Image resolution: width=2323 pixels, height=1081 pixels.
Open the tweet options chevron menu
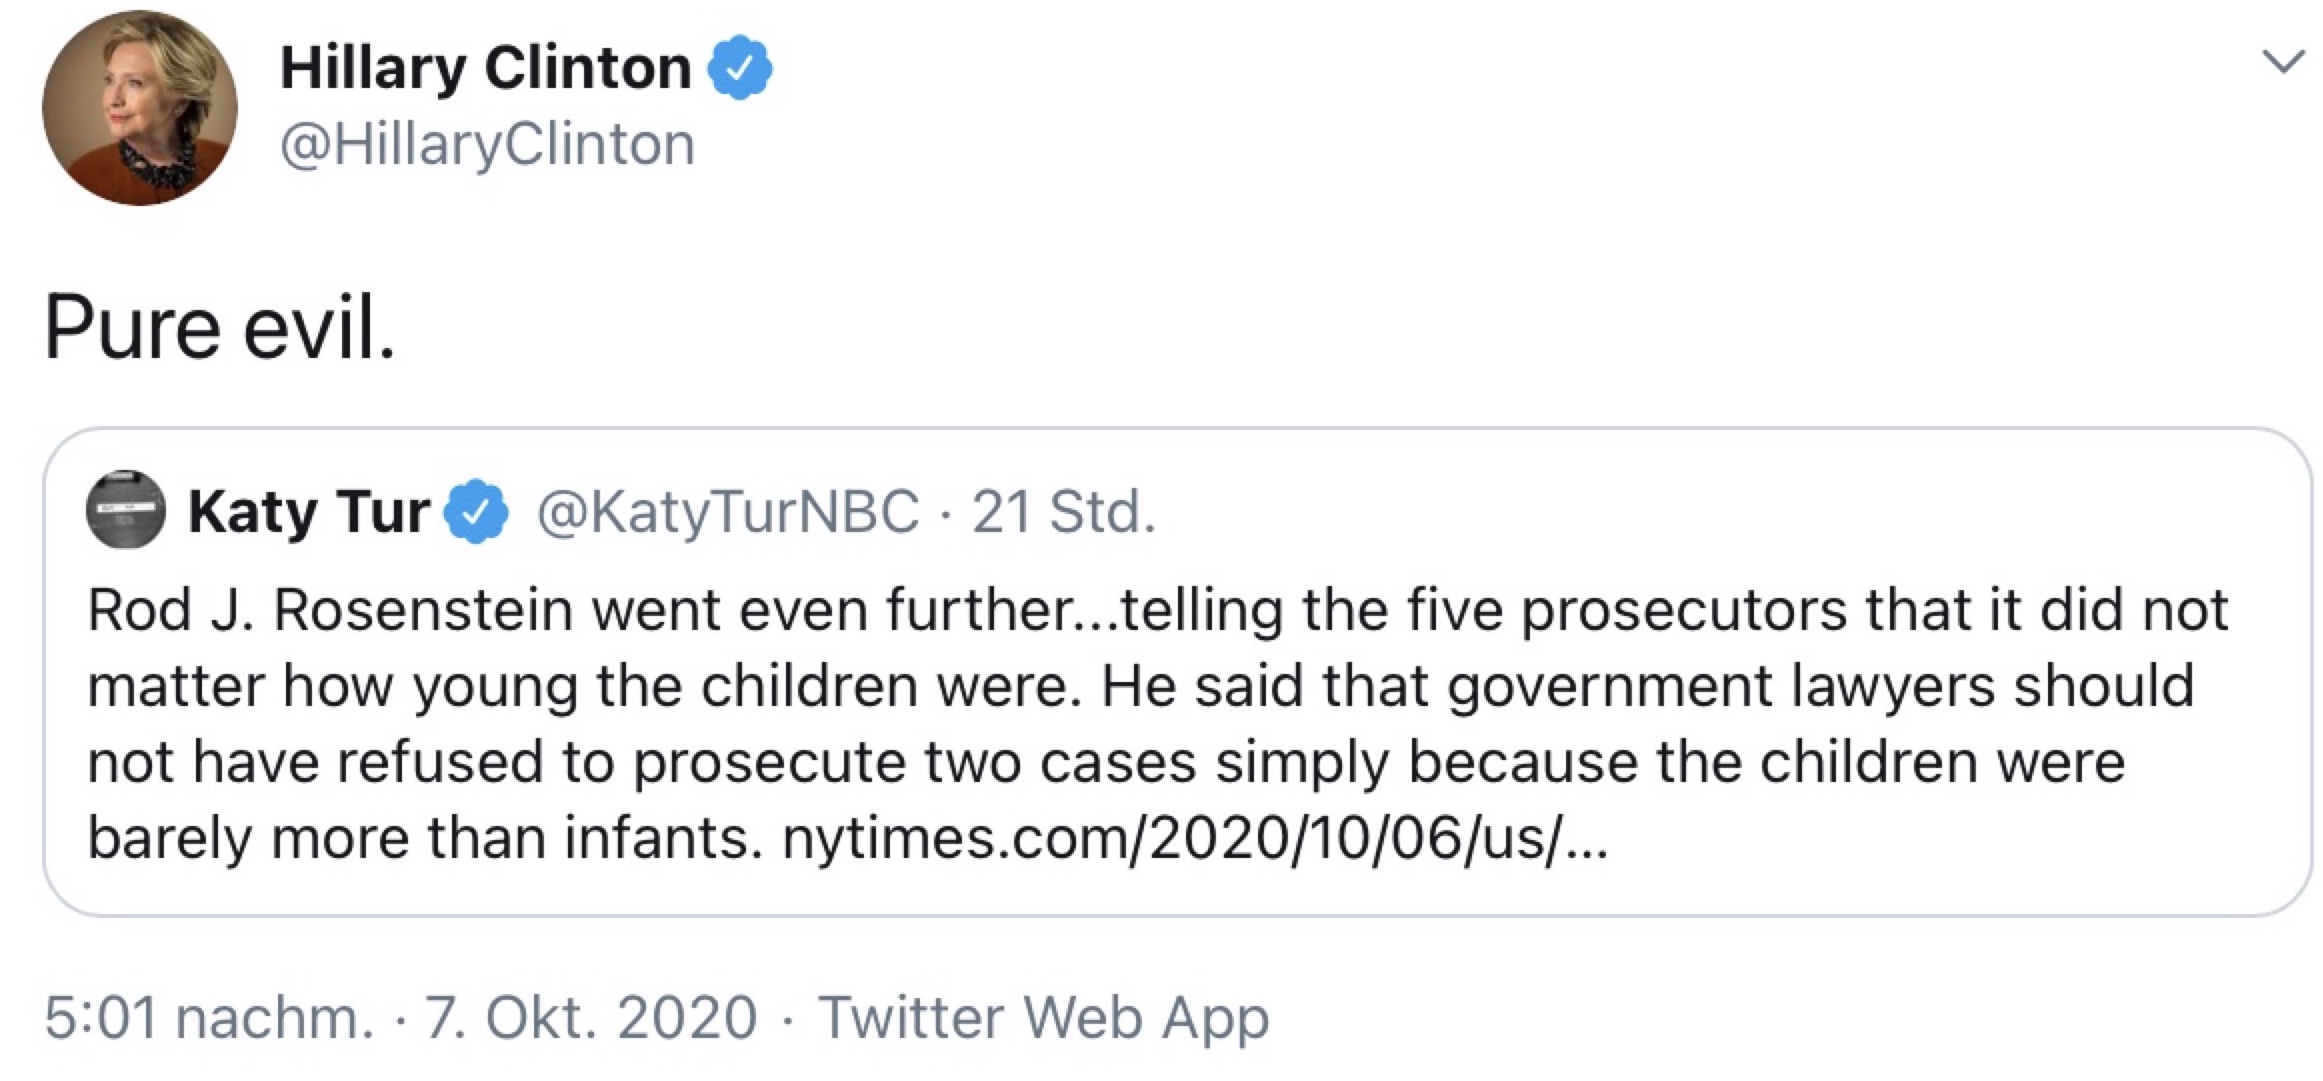(2282, 63)
